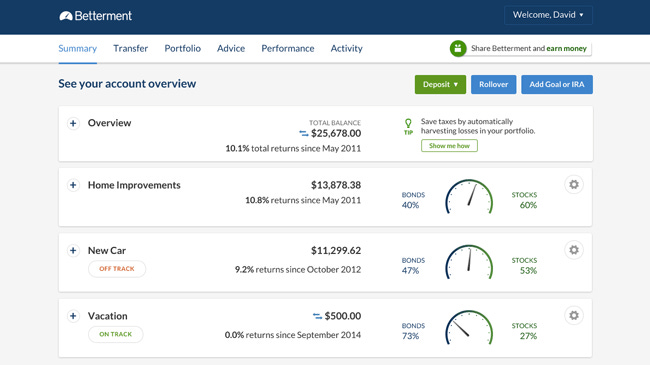Open the Vacation goal settings gear
650x365 pixels.
tap(574, 316)
